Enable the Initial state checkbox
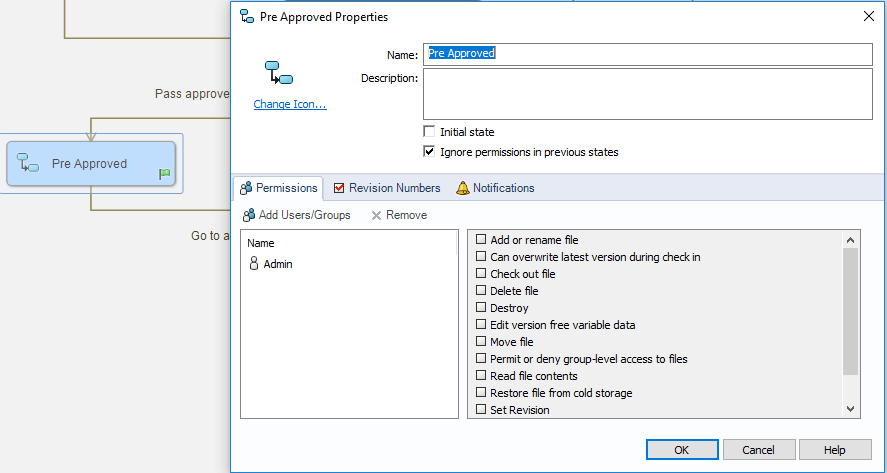887x473 pixels. (x=430, y=132)
